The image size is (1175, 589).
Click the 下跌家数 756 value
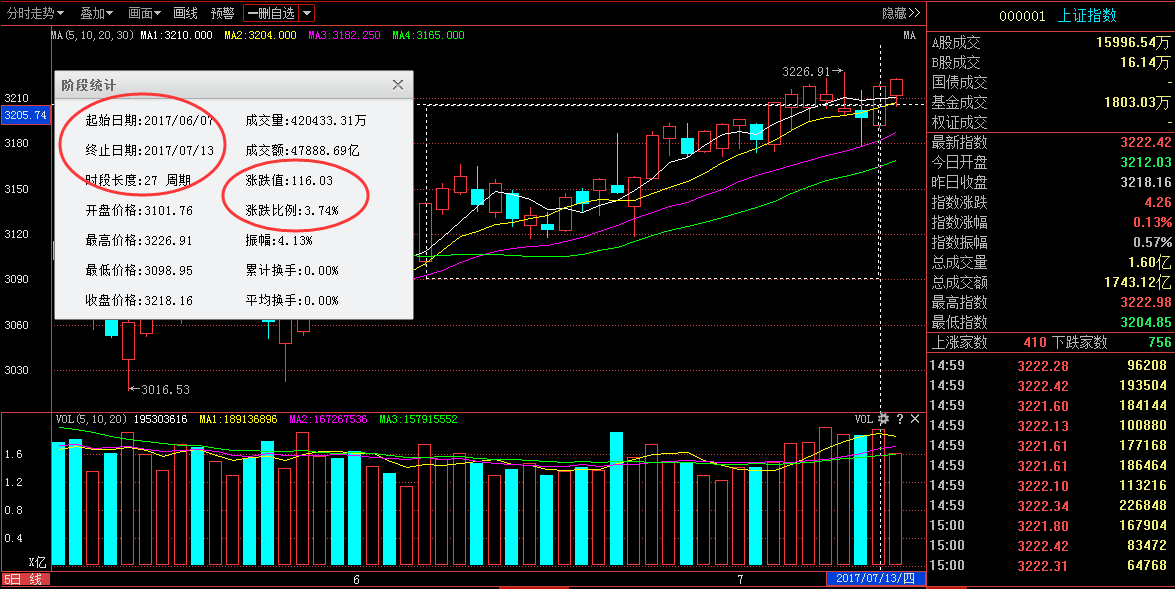1159,342
